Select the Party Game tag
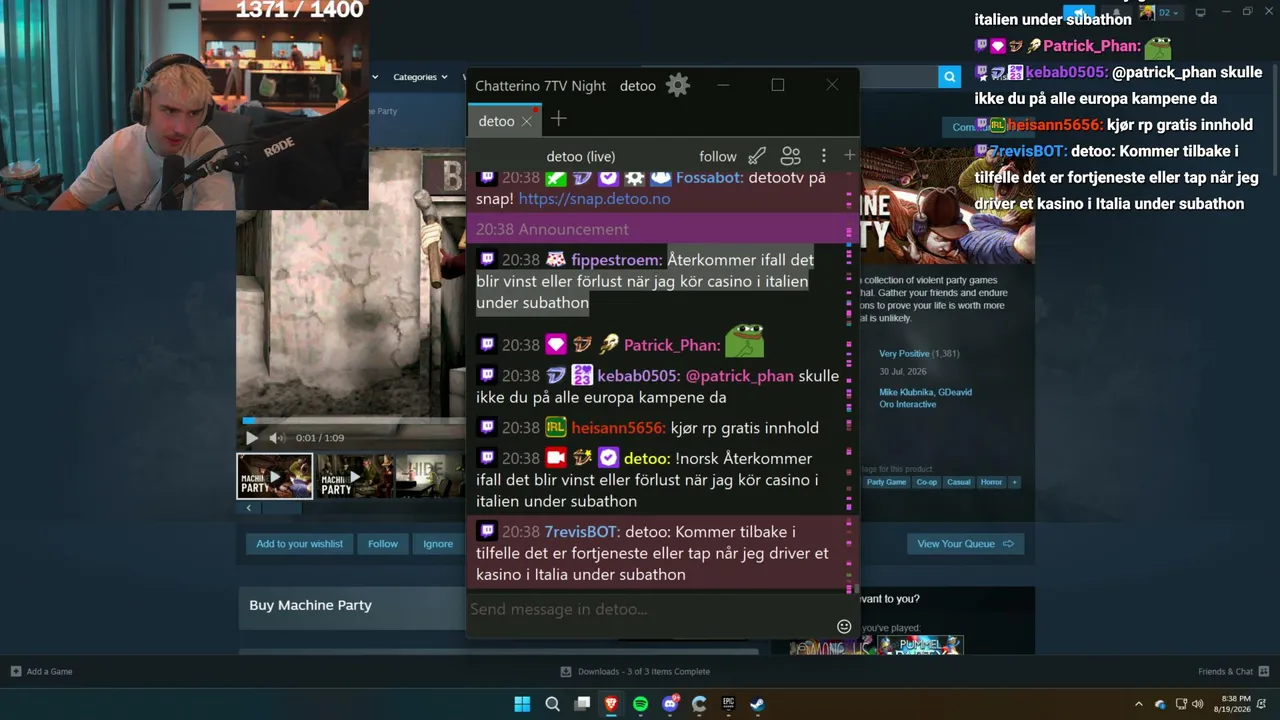Screen dimensions: 1280x720 click(x=886, y=482)
